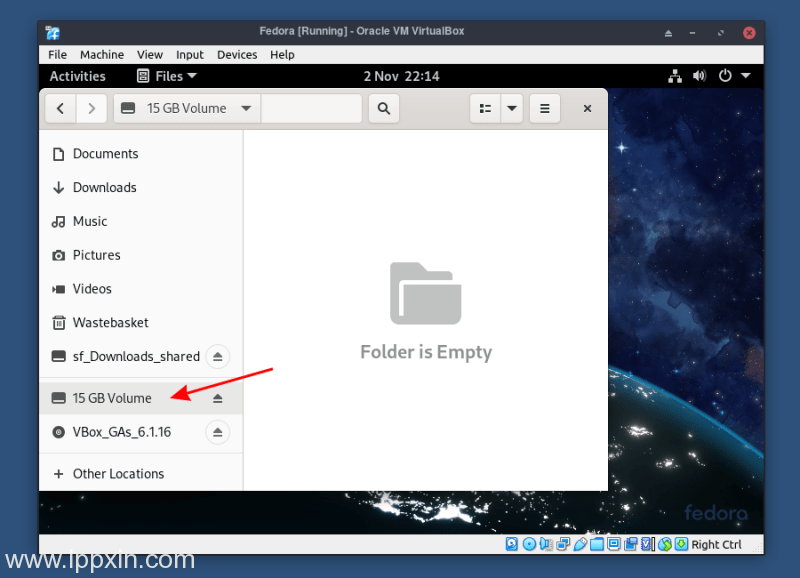Click the title bar keep-above arrow button

pyautogui.click(x=668, y=33)
